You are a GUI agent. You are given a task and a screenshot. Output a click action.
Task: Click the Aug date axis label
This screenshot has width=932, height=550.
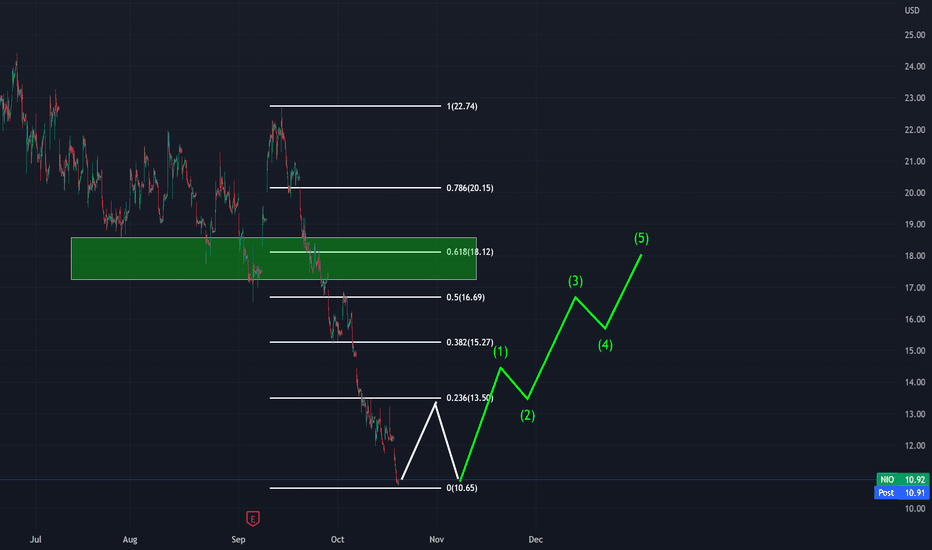[x=130, y=539]
